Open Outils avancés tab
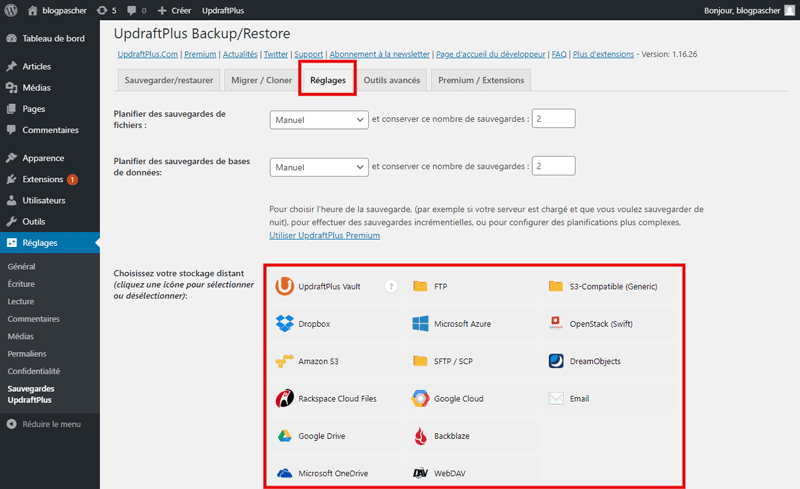This screenshot has width=800, height=489. coord(392,80)
